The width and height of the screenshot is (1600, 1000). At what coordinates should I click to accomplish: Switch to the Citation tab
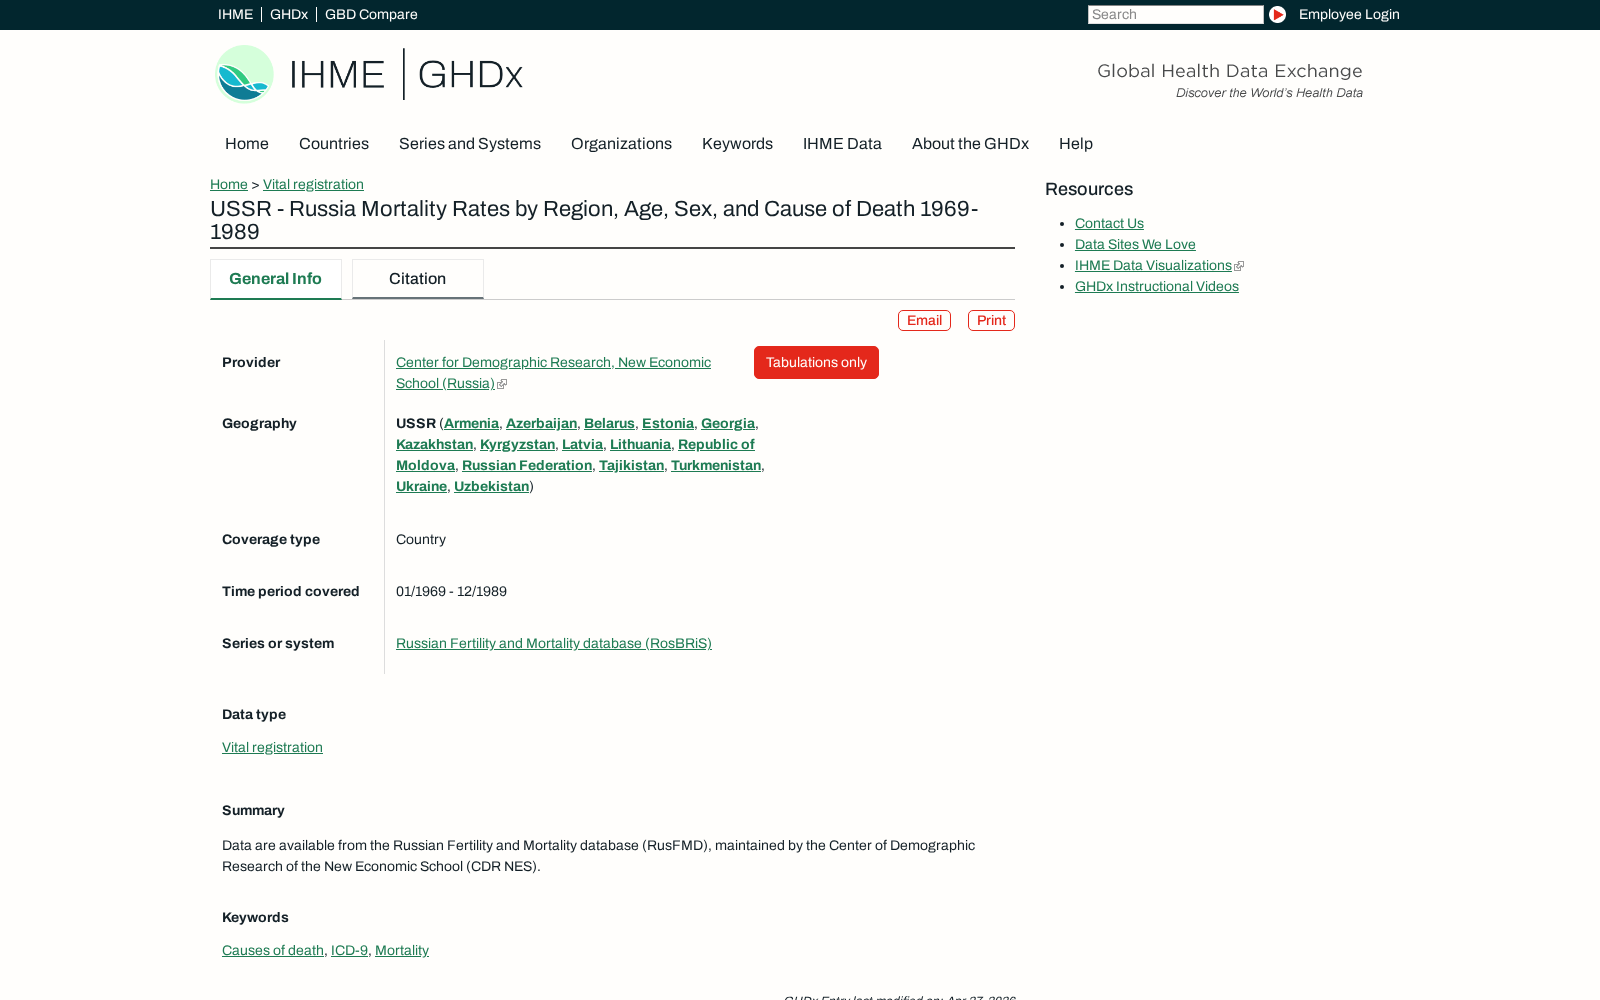point(418,279)
